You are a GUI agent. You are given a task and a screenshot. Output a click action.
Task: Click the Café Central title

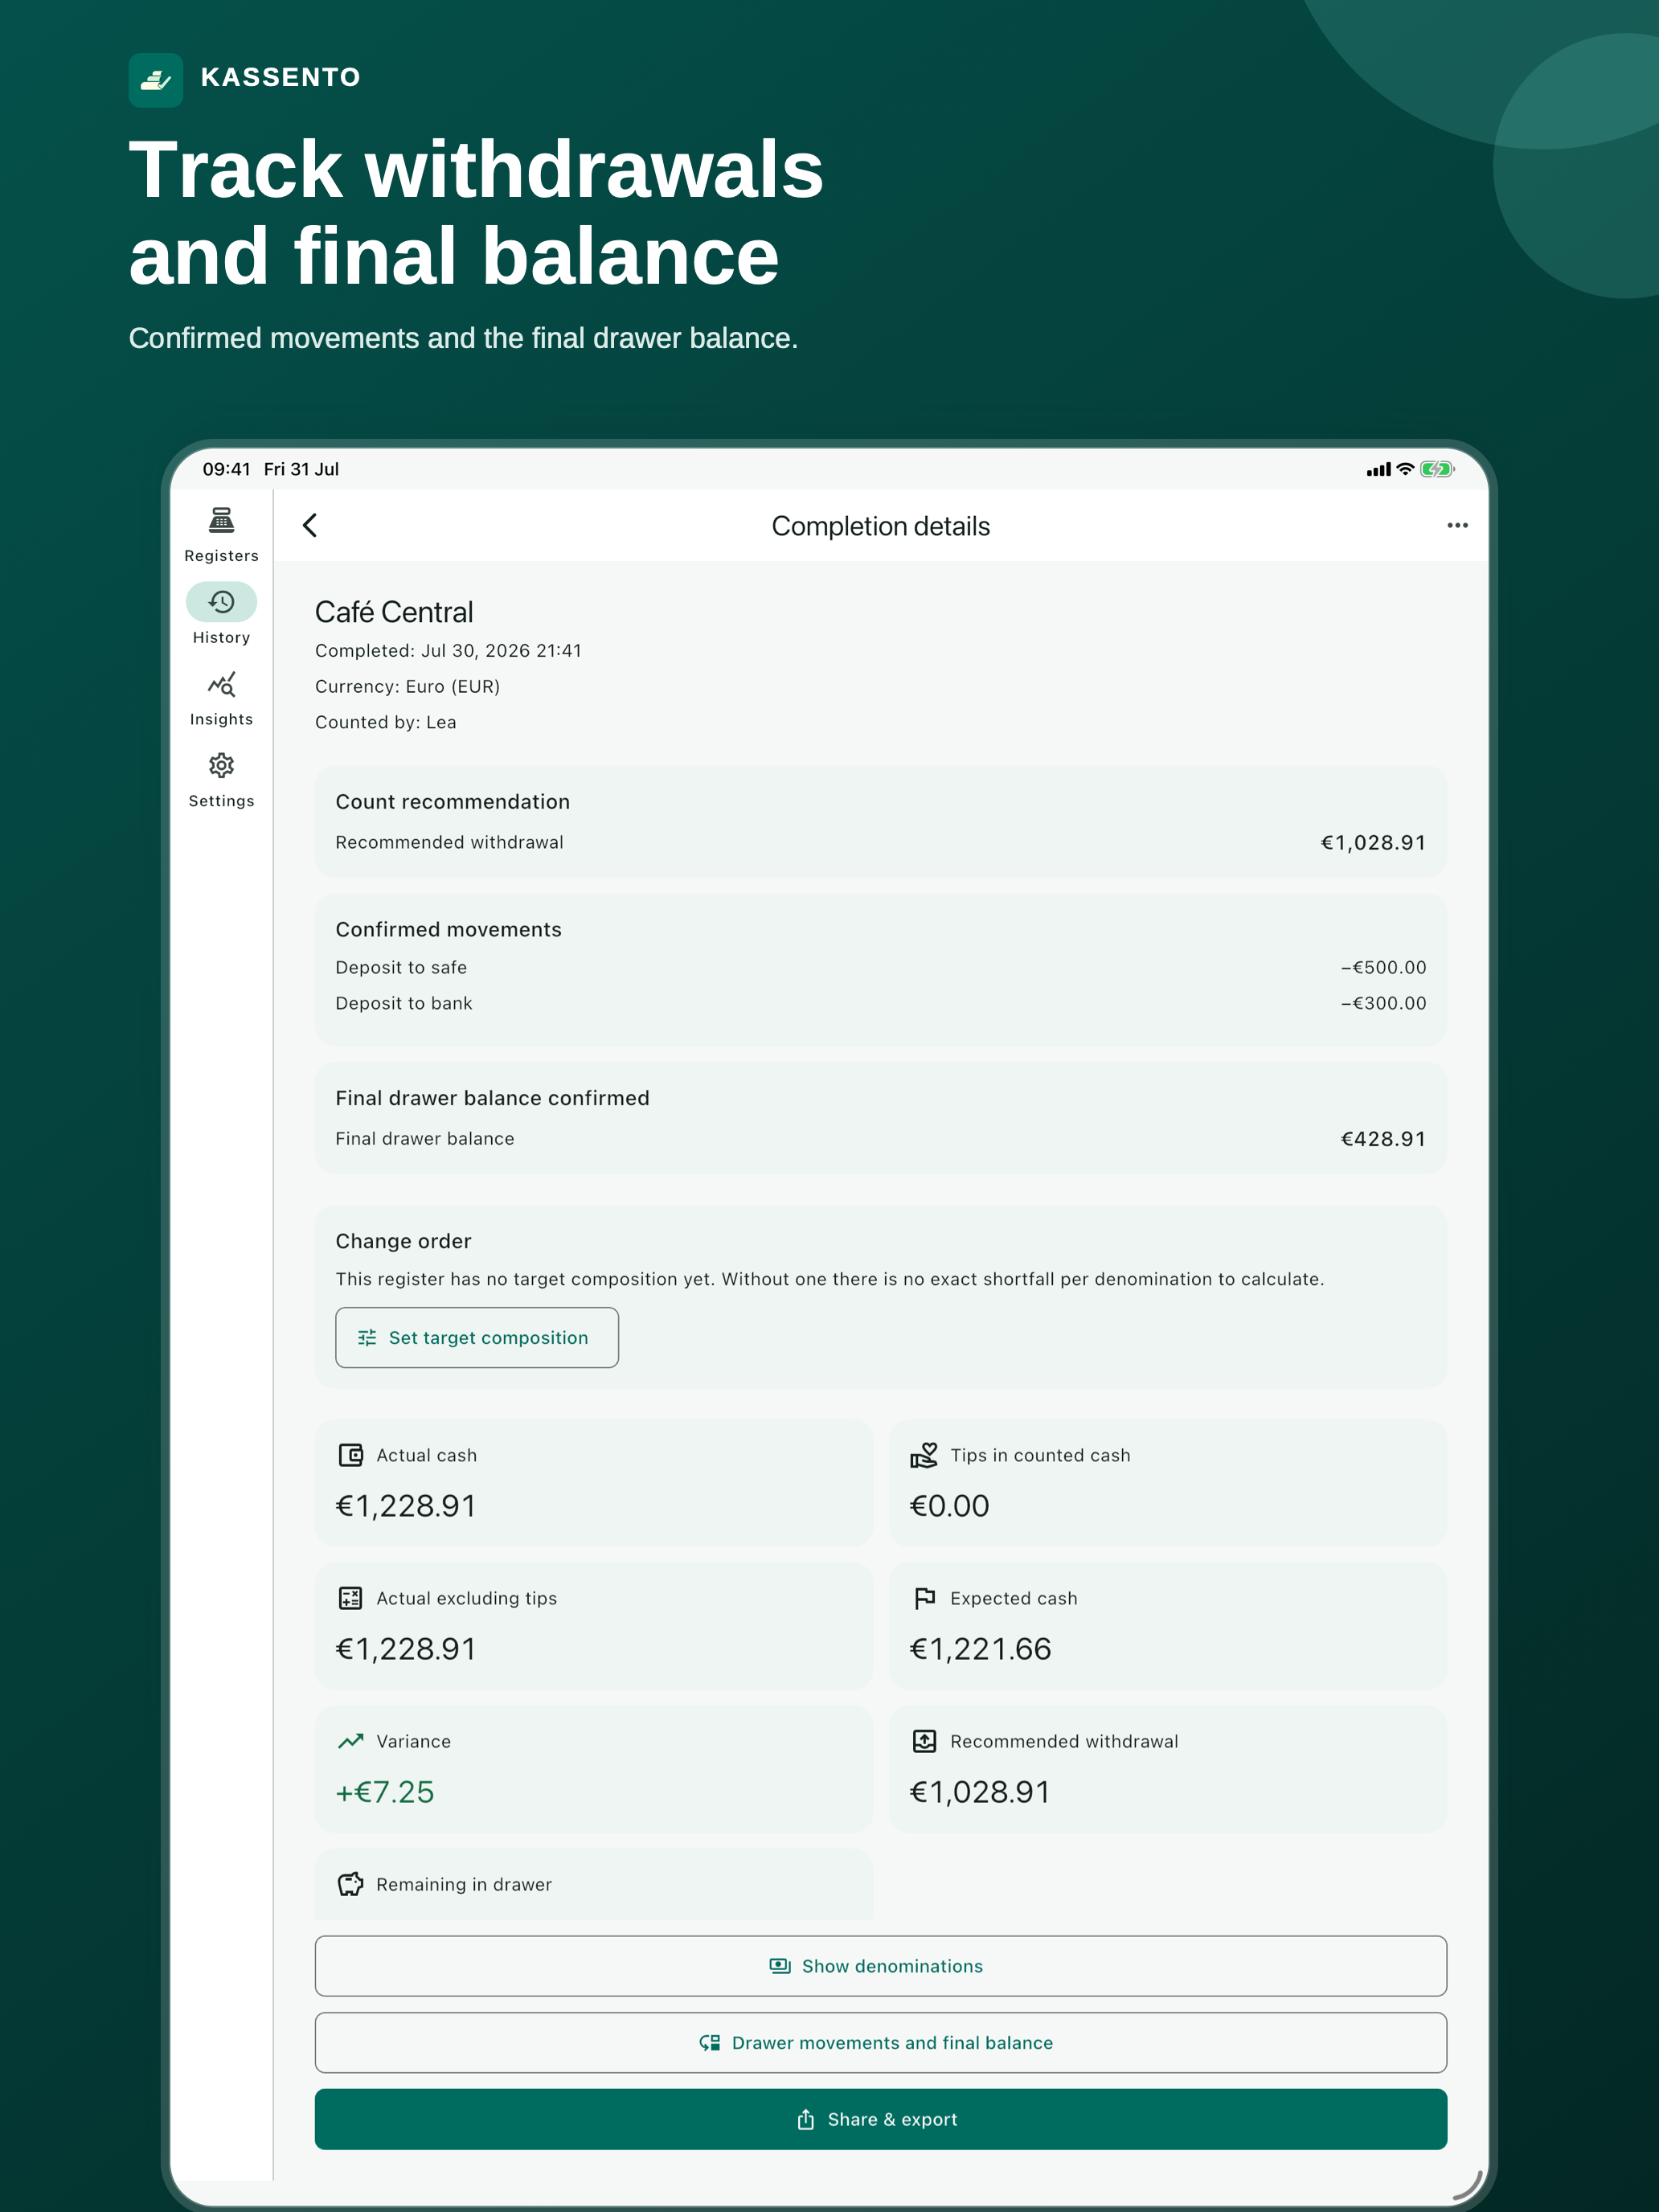pos(394,612)
